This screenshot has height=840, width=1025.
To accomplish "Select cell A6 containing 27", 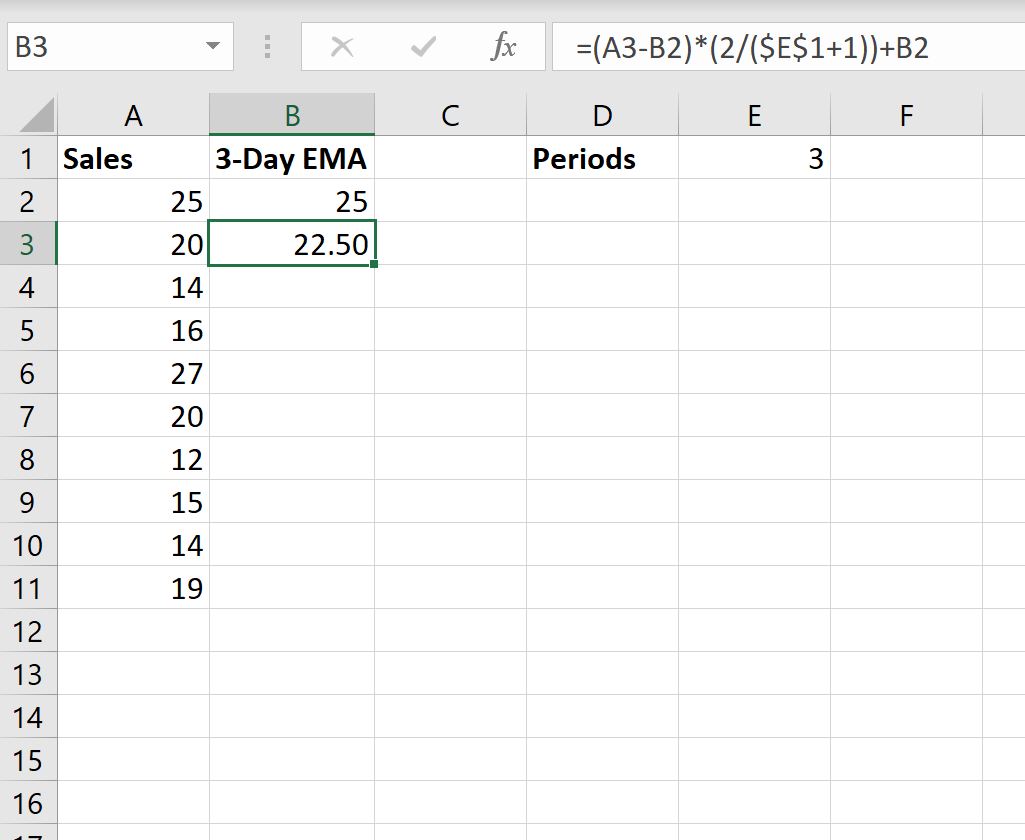I will click(x=133, y=373).
